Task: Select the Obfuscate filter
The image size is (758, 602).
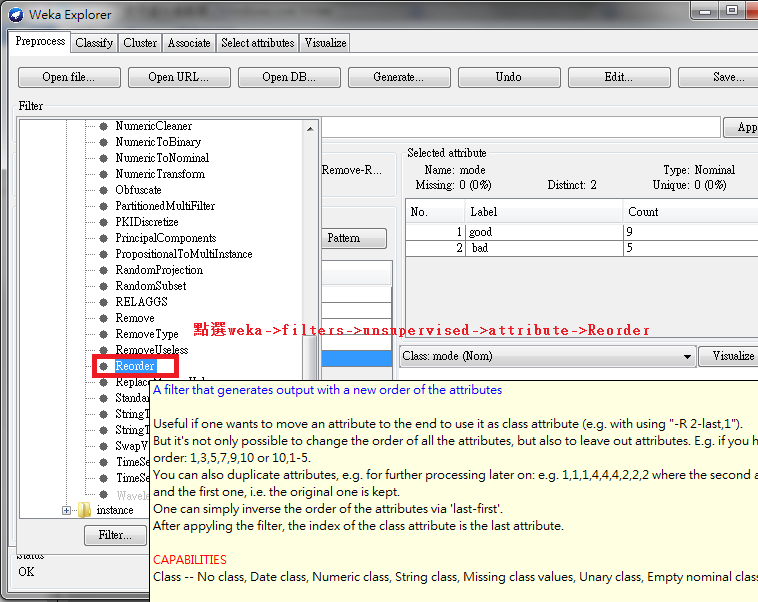Action: tap(138, 190)
